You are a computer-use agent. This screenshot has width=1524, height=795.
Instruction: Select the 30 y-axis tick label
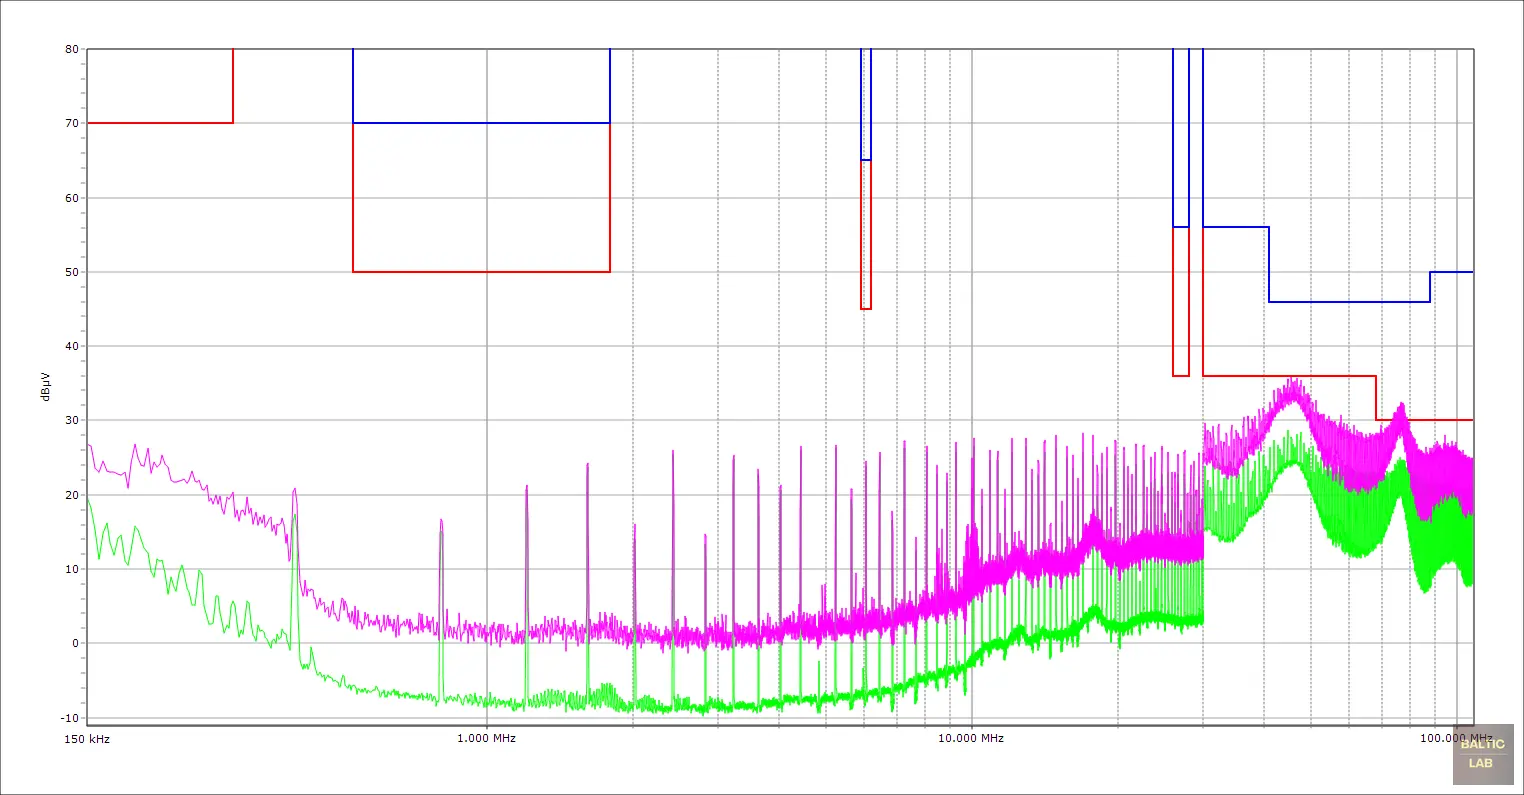[72, 420]
